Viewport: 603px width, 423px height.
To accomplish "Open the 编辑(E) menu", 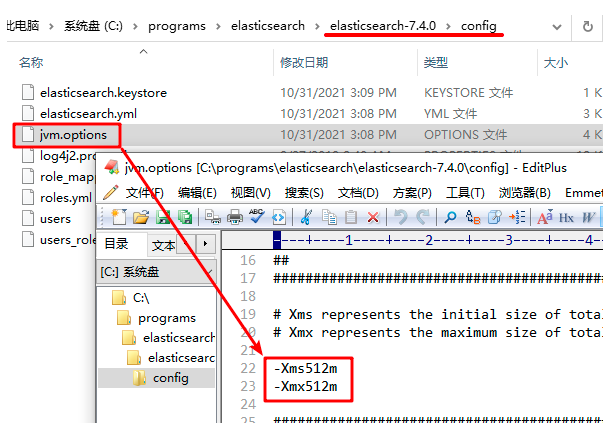I will click(x=197, y=193).
